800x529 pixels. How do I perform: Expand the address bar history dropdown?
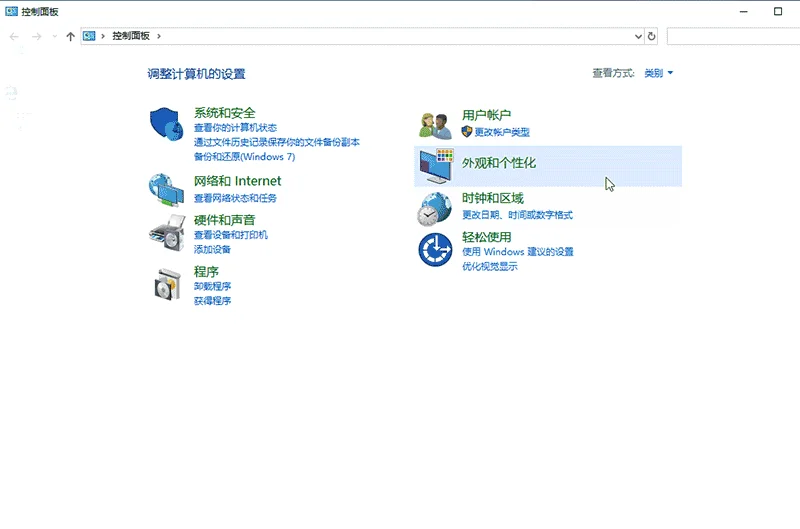tap(638, 36)
